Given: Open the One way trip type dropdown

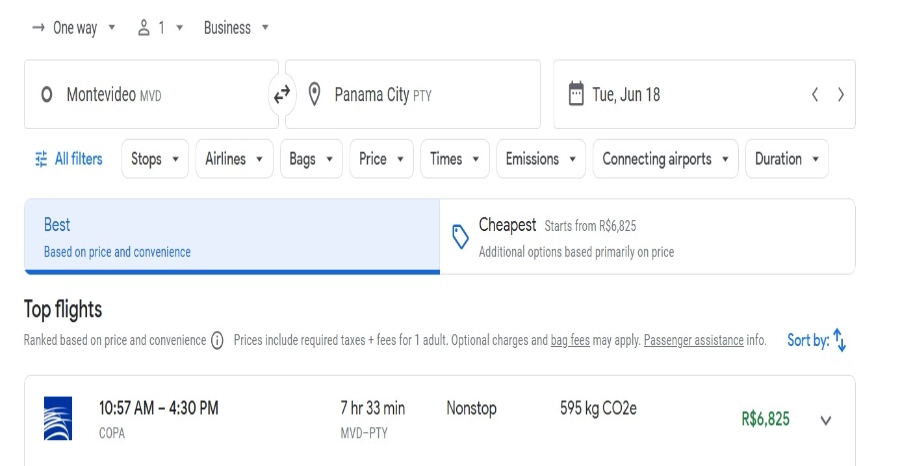Looking at the screenshot, I should [x=75, y=28].
